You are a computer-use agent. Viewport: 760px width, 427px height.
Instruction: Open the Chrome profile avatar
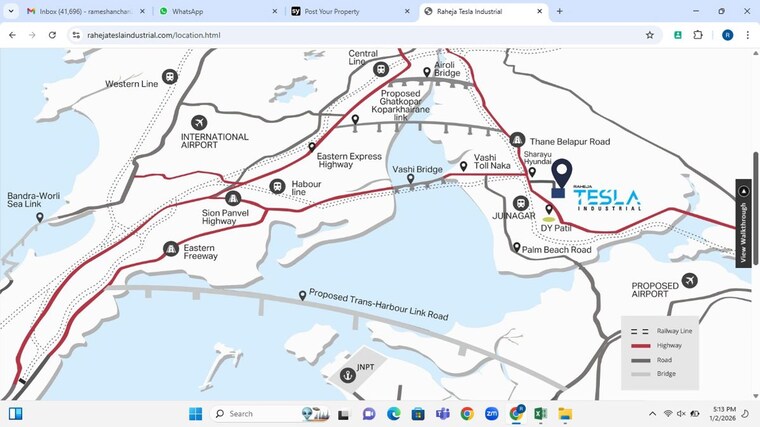(x=728, y=35)
